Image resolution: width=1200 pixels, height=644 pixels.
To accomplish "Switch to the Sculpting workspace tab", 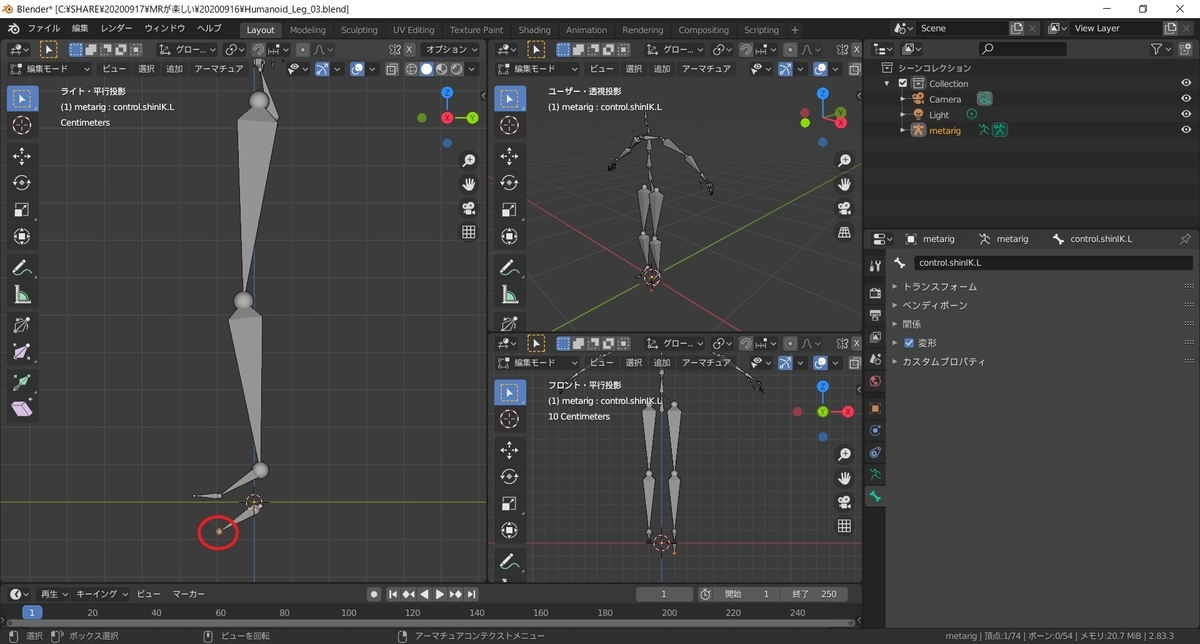I will [x=359, y=30].
